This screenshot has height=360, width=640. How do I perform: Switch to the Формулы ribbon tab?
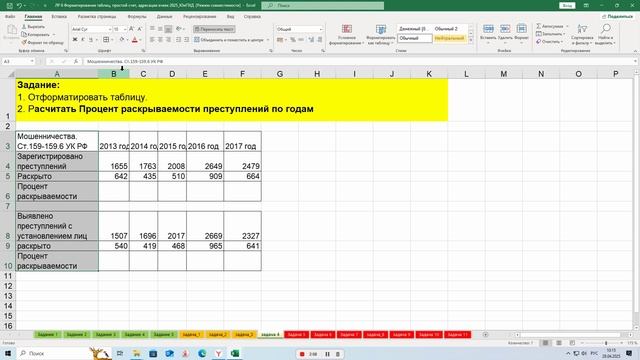click(x=137, y=16)
